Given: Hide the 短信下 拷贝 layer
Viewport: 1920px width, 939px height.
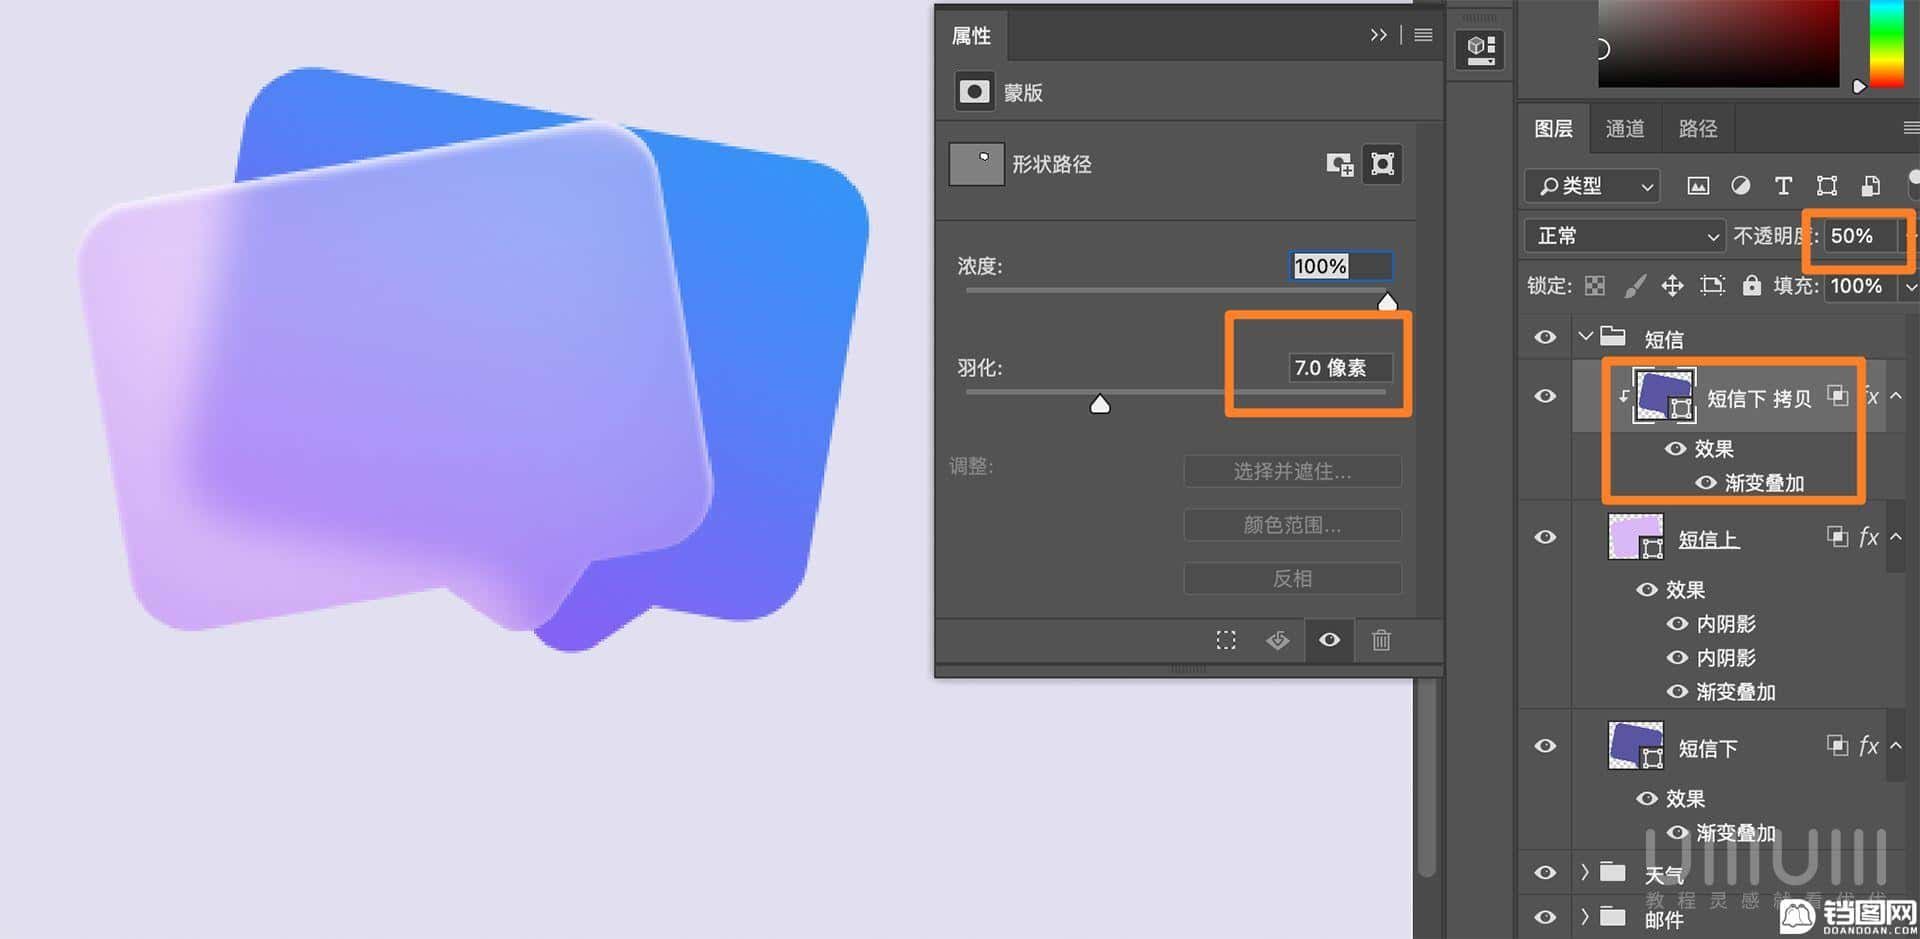Looking at the screenshot, I should pyautogui.click(x=1545, y=396).
